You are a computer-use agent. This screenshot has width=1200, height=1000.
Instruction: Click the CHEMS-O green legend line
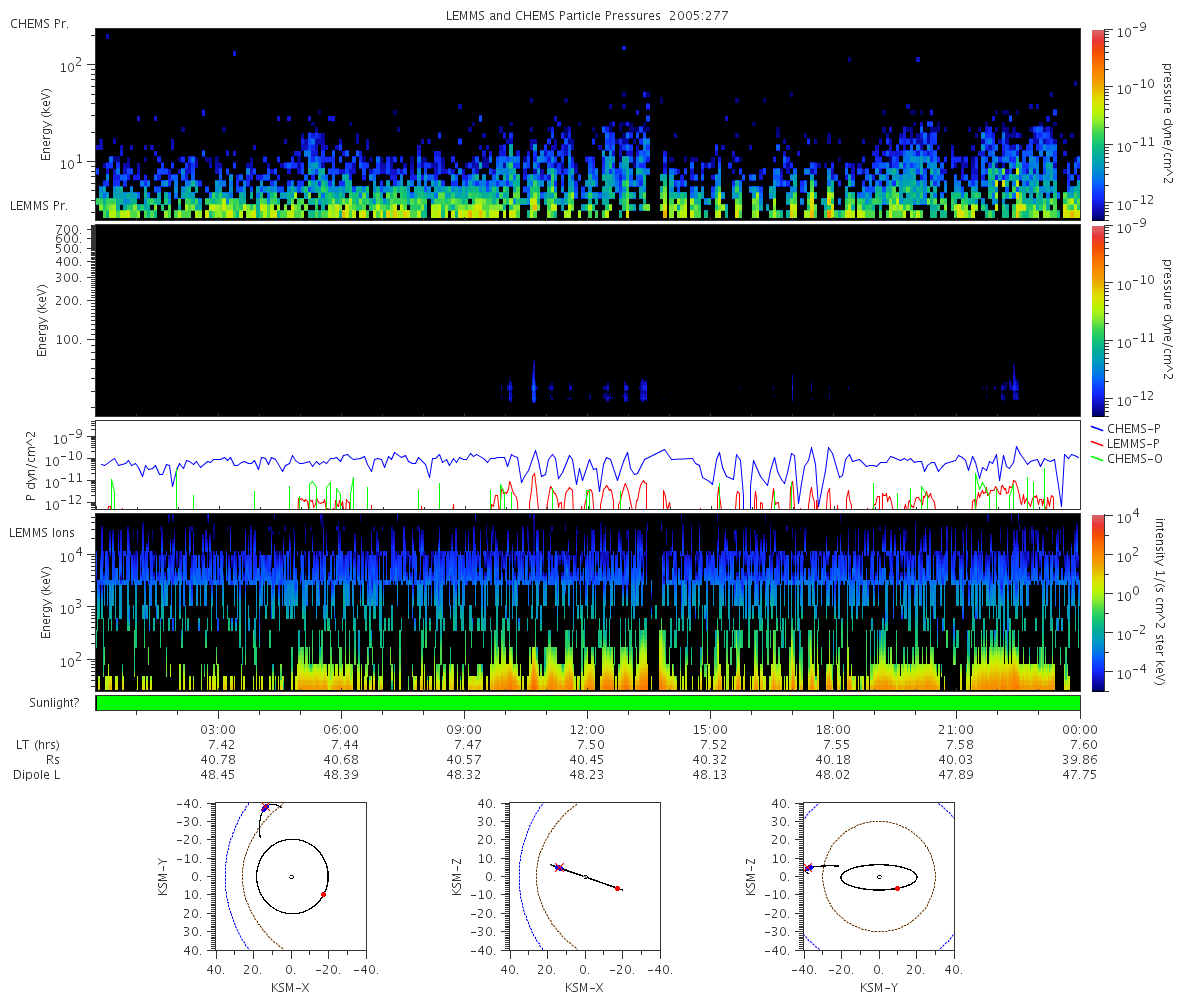[1097, 458]
